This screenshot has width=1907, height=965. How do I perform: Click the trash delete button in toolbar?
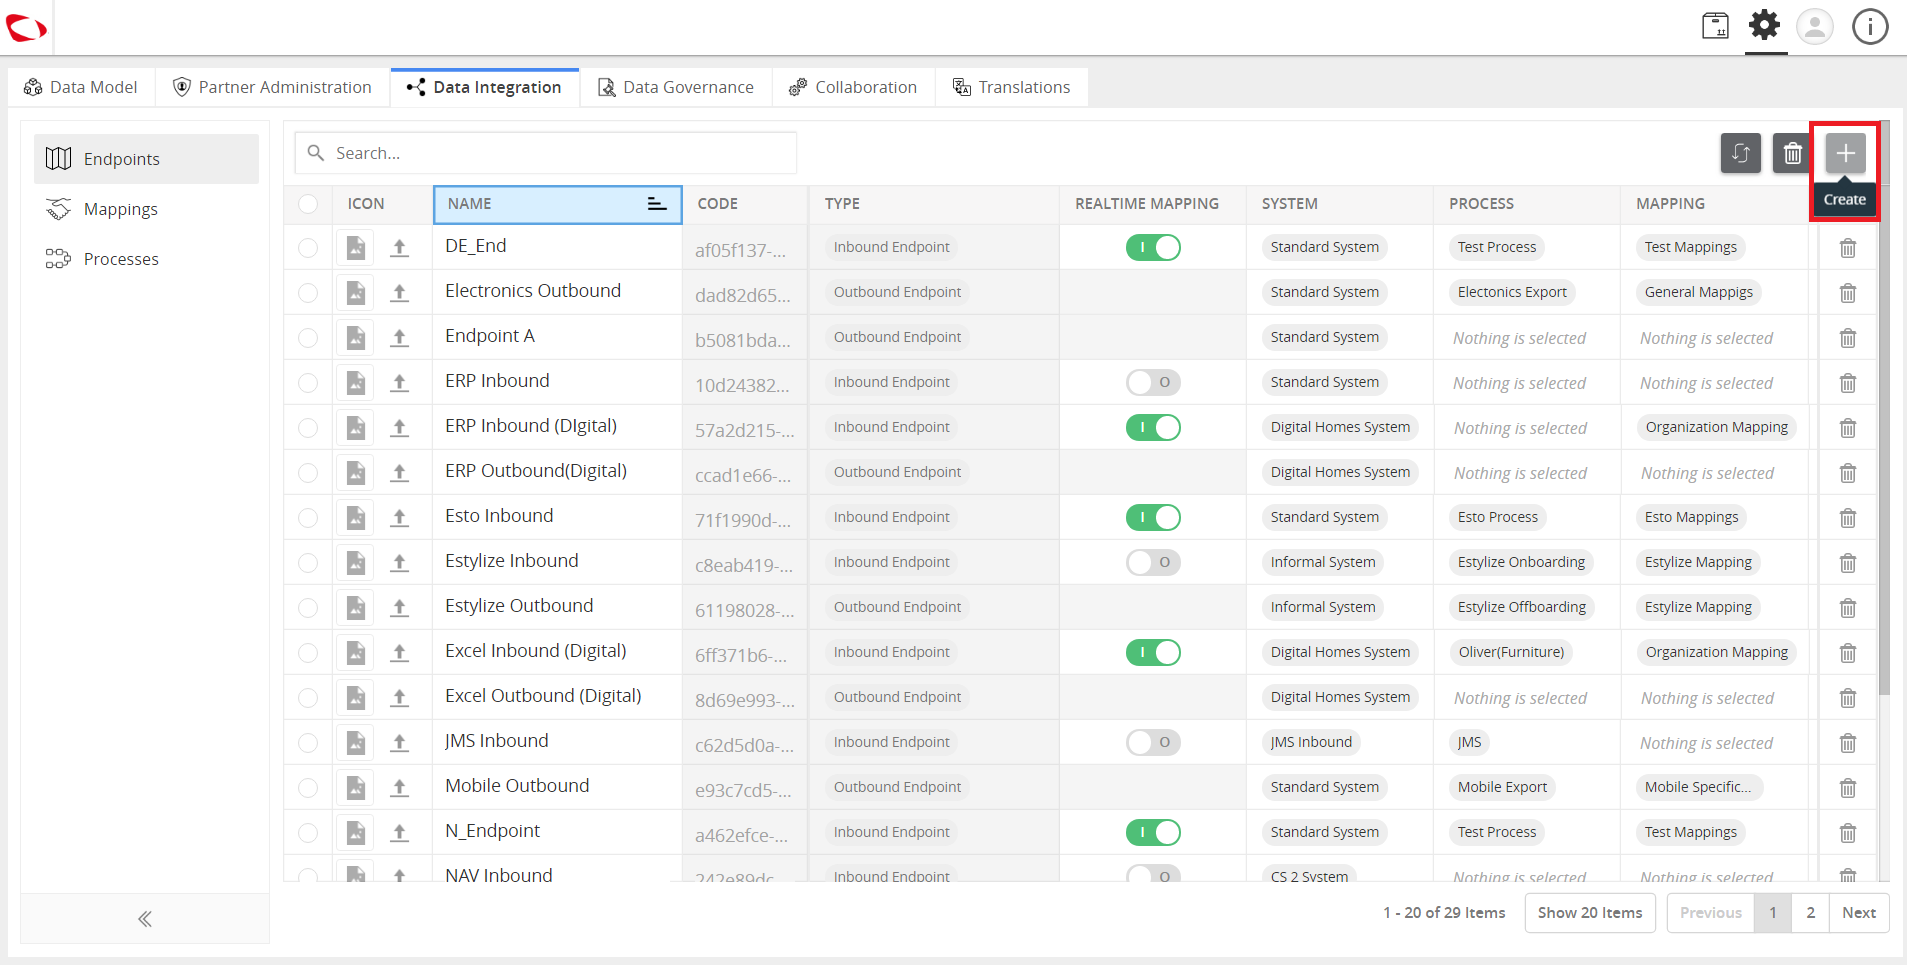coord(1793,153)
